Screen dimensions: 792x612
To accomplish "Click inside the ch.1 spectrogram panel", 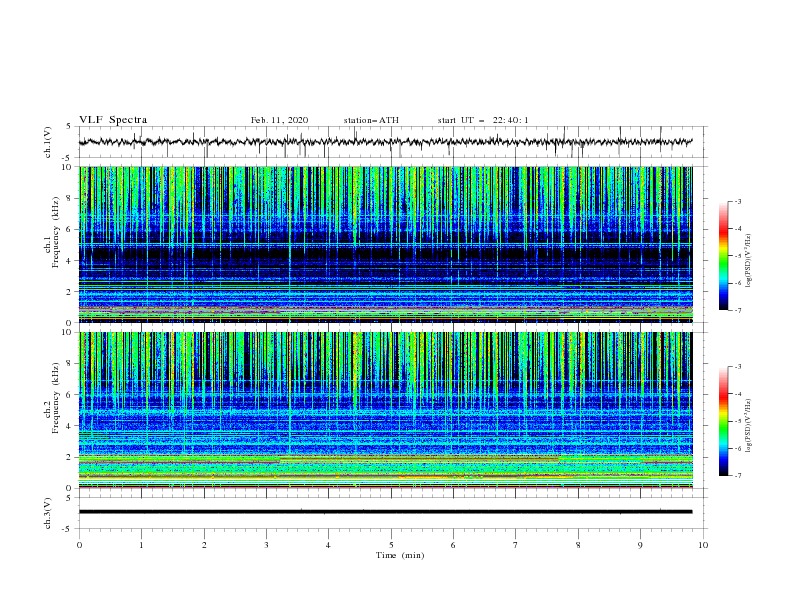I will pos(385,244).
